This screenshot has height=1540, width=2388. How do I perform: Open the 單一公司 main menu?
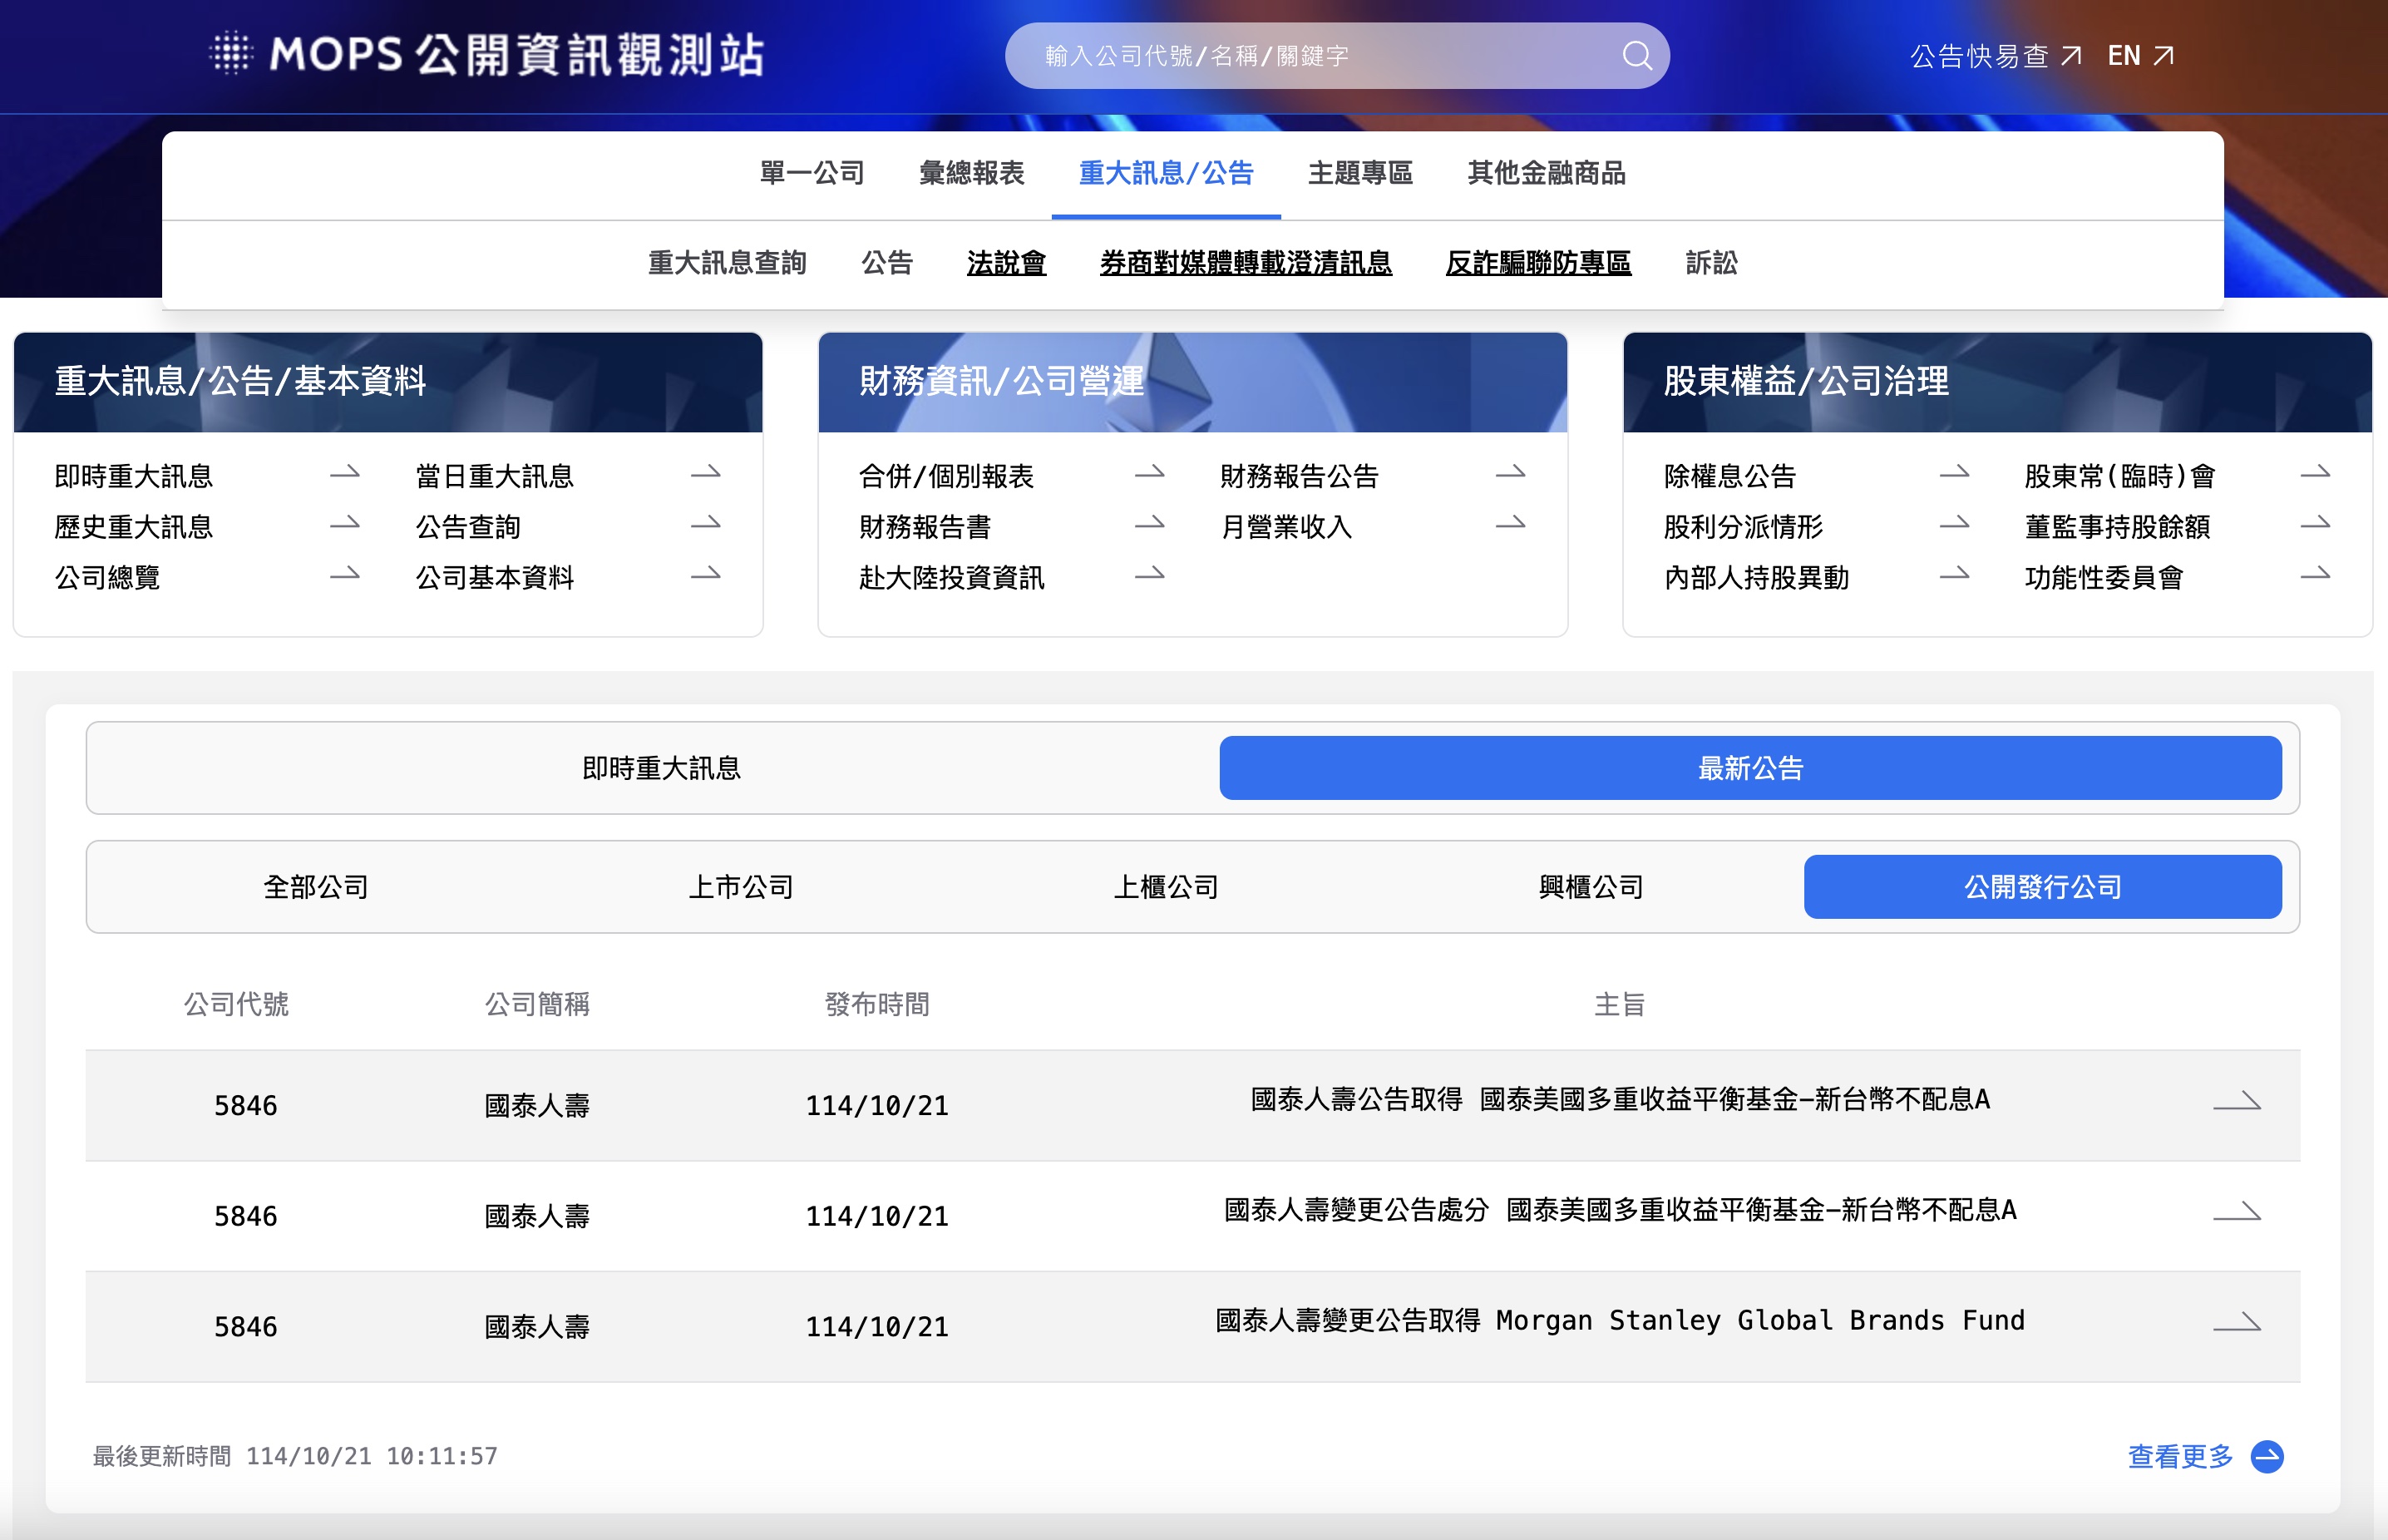click(x=812, y=173)
